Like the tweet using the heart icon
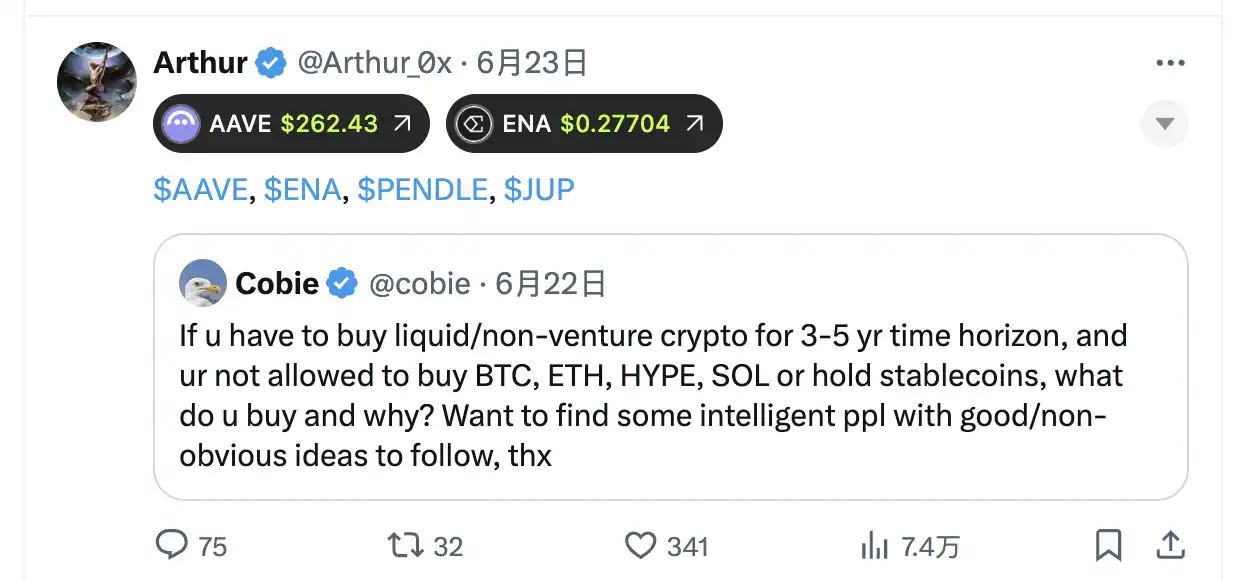Screen dimensions: 1240x580 pos(640,546)
